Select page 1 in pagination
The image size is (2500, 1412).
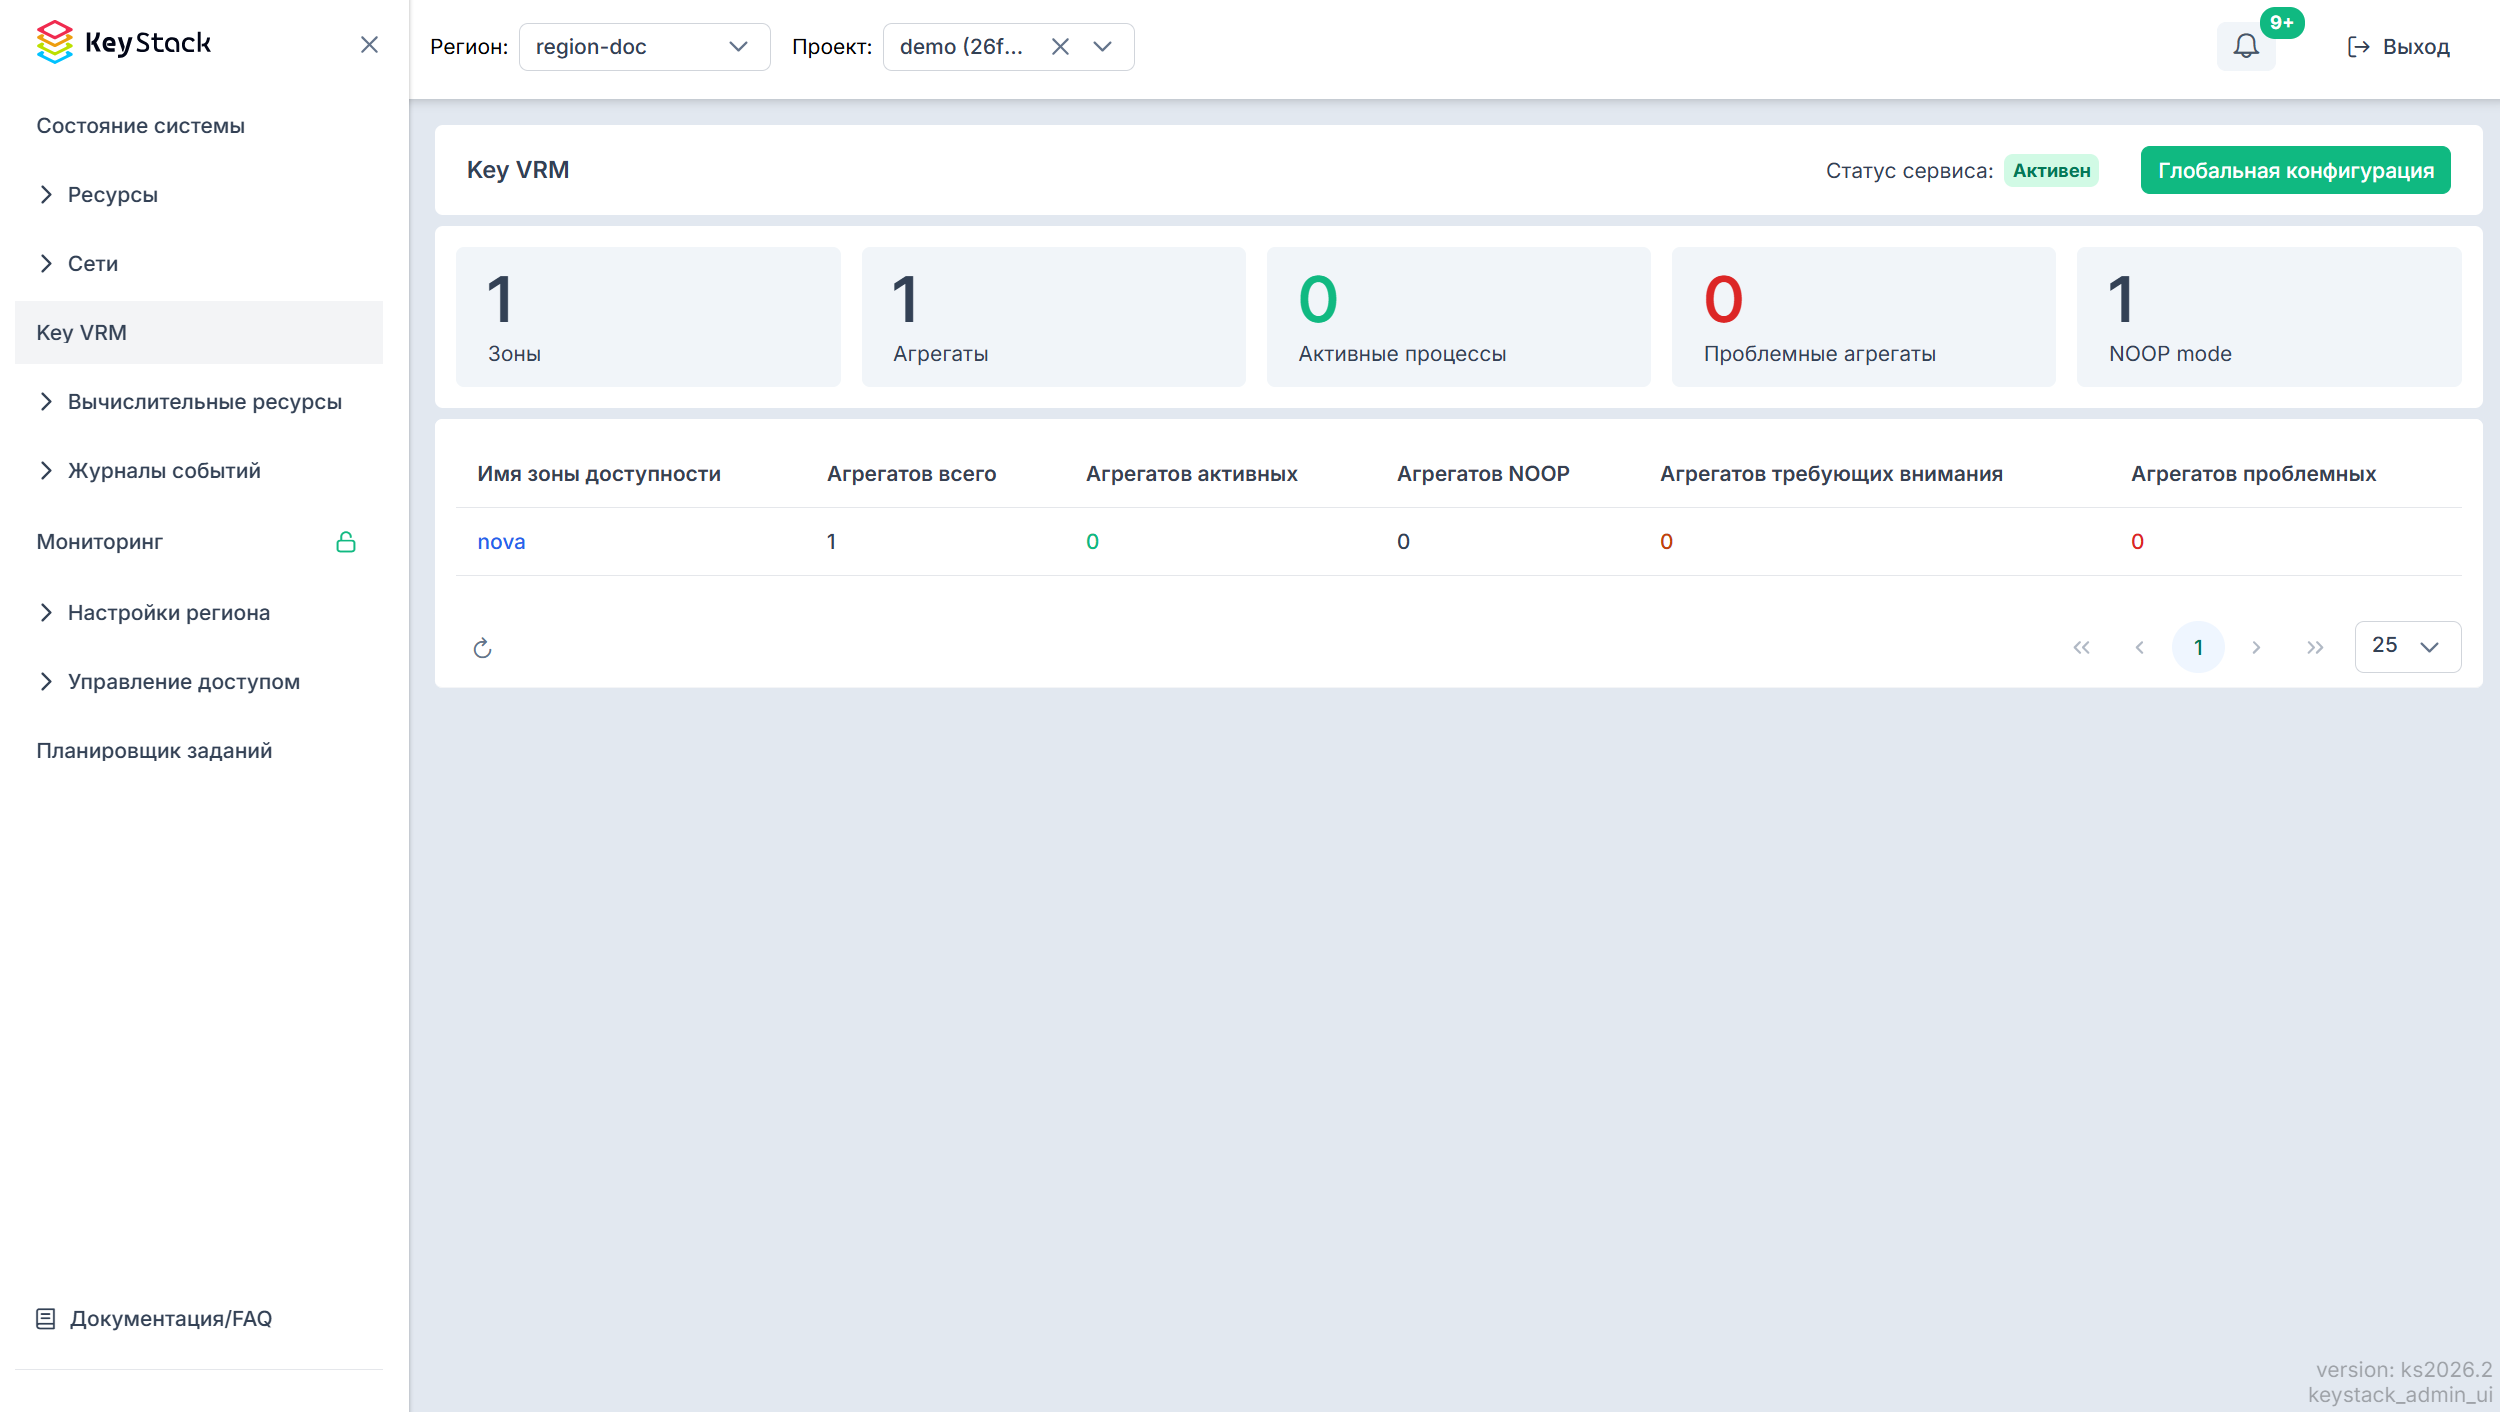click(x=2198, y=648)
